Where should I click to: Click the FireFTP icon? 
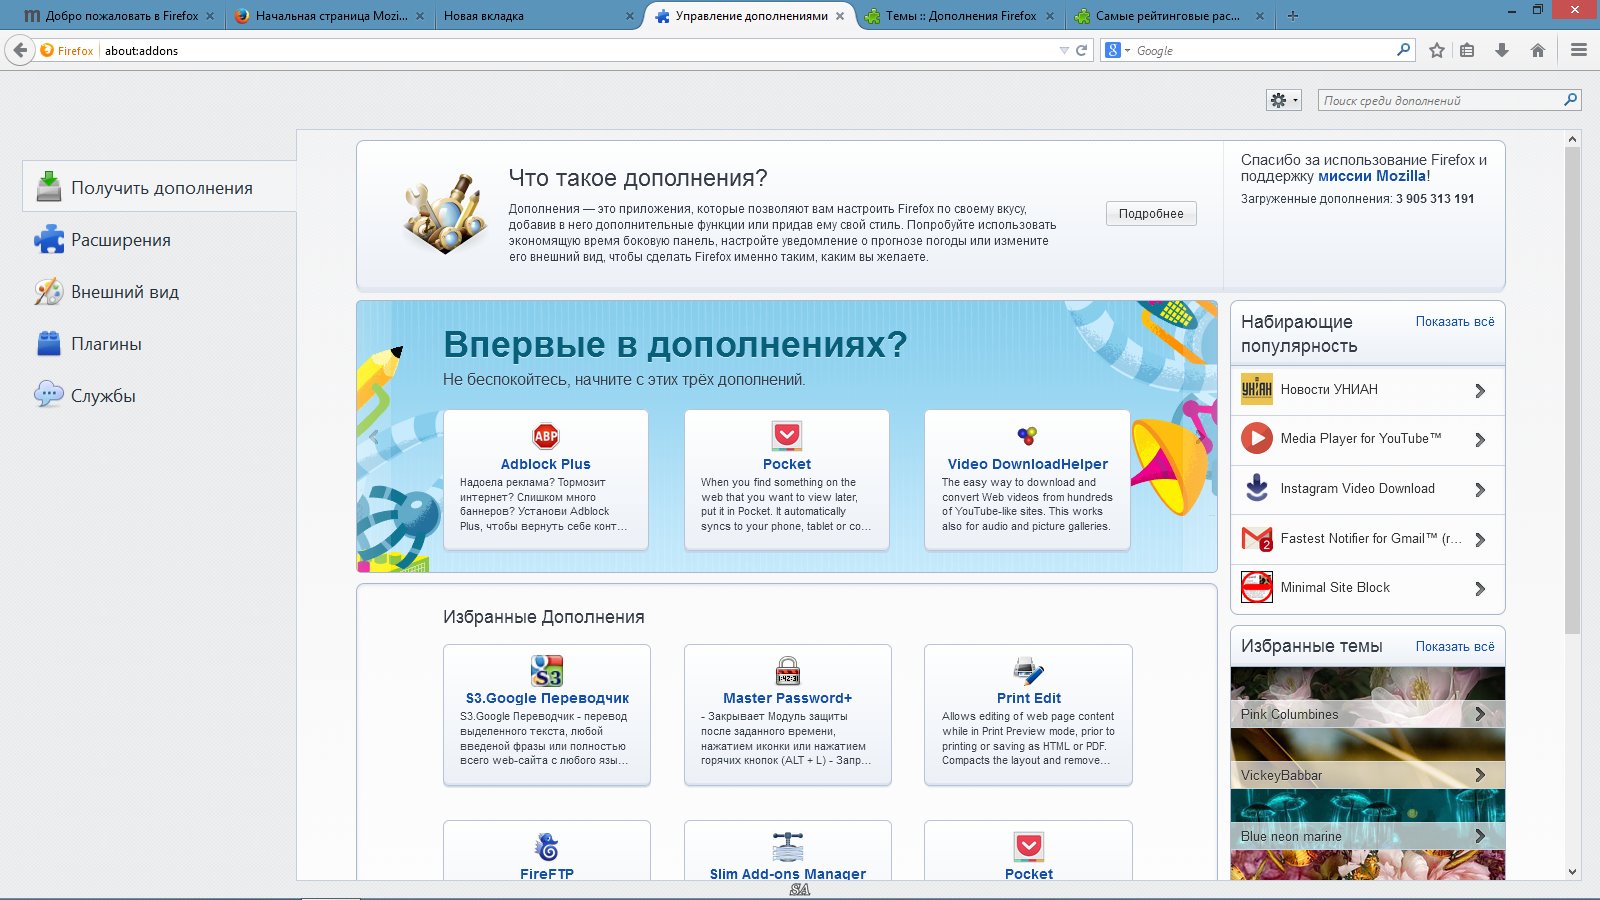coord(547,847)
